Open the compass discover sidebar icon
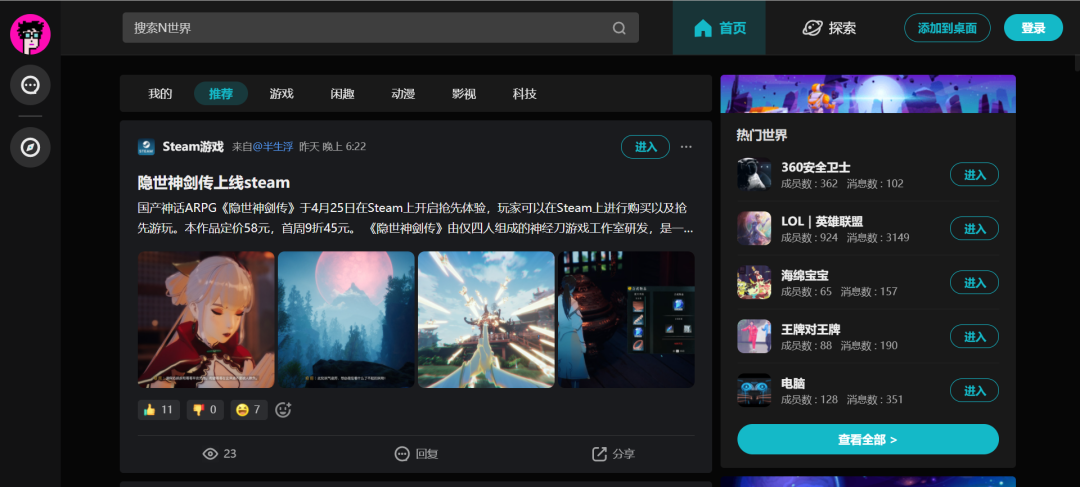 coord(30,147)
